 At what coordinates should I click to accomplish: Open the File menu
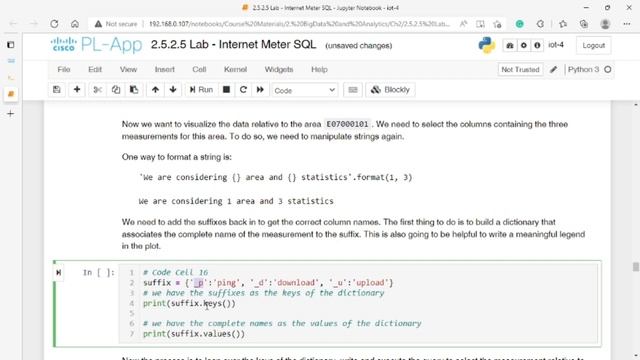point(64,69)
